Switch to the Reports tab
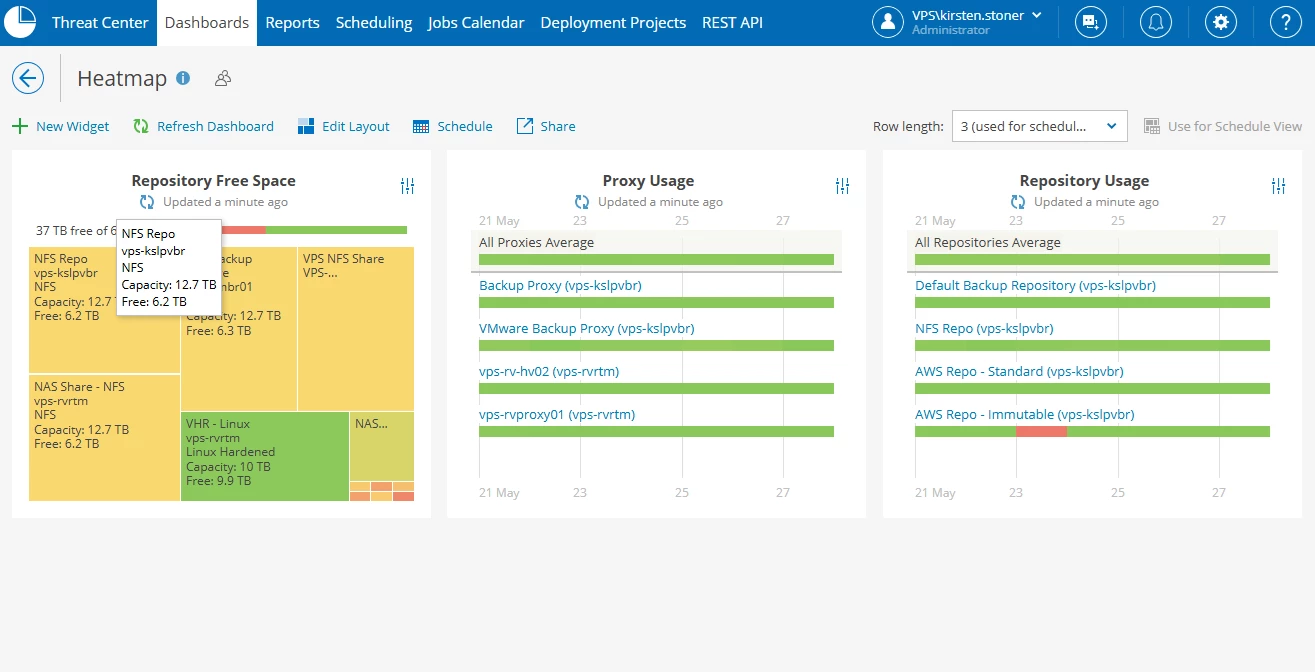The width and height of the screenshot is (1315, 672). (293, 22)
